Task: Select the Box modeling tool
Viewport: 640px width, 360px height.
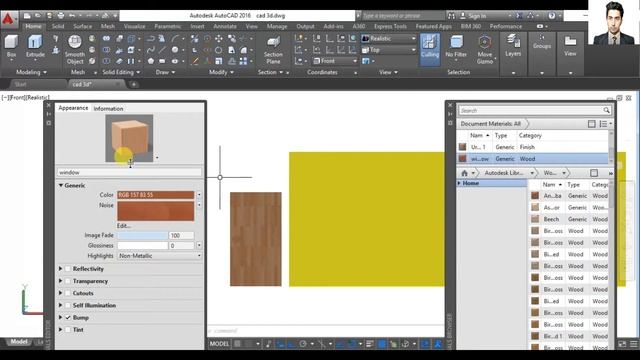Action: pos(11,46)
